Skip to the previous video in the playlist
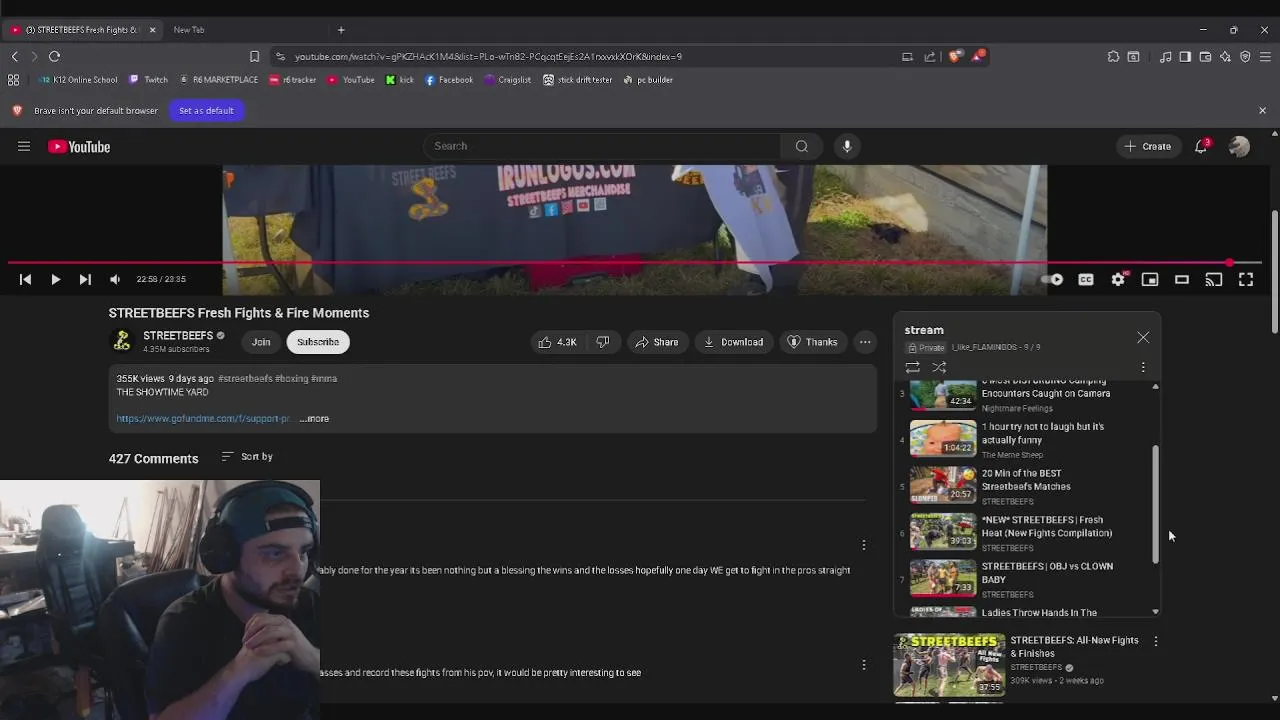Viewport: 1280px width, 720px height. click(25, 280)
